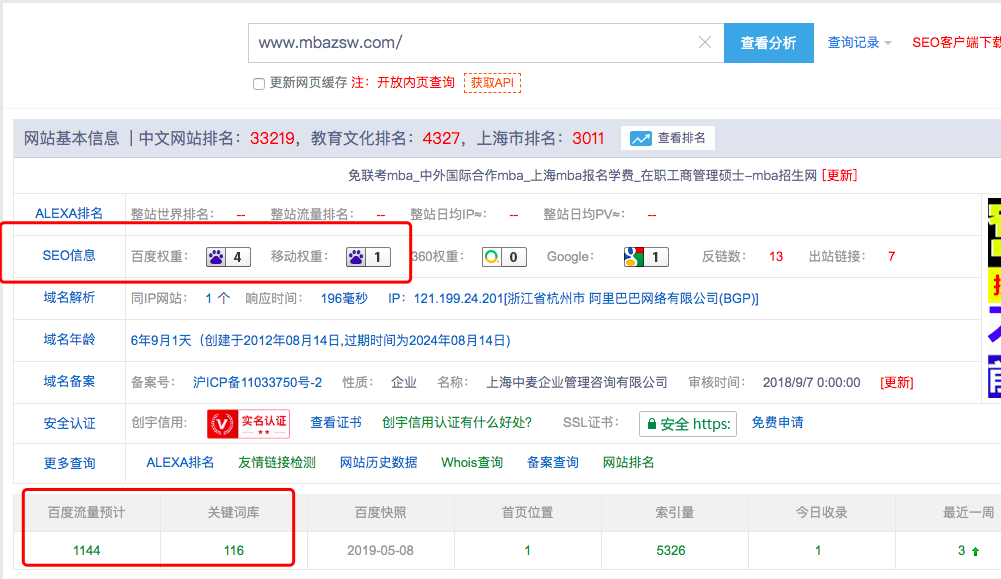Screen dimensions: 1001x579
Task: Click the 查看分析 button
Action: click(x=769, y=43)
